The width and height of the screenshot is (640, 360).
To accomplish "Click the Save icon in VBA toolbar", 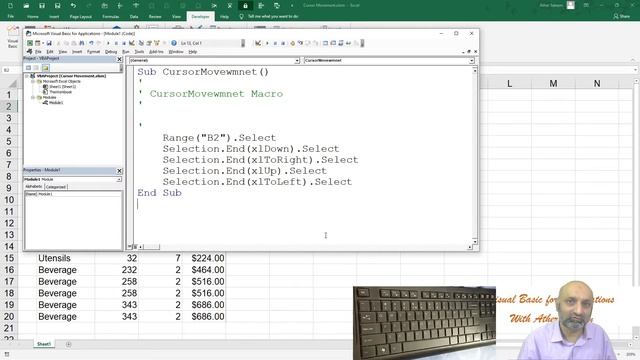I will [x=49, y=43].
